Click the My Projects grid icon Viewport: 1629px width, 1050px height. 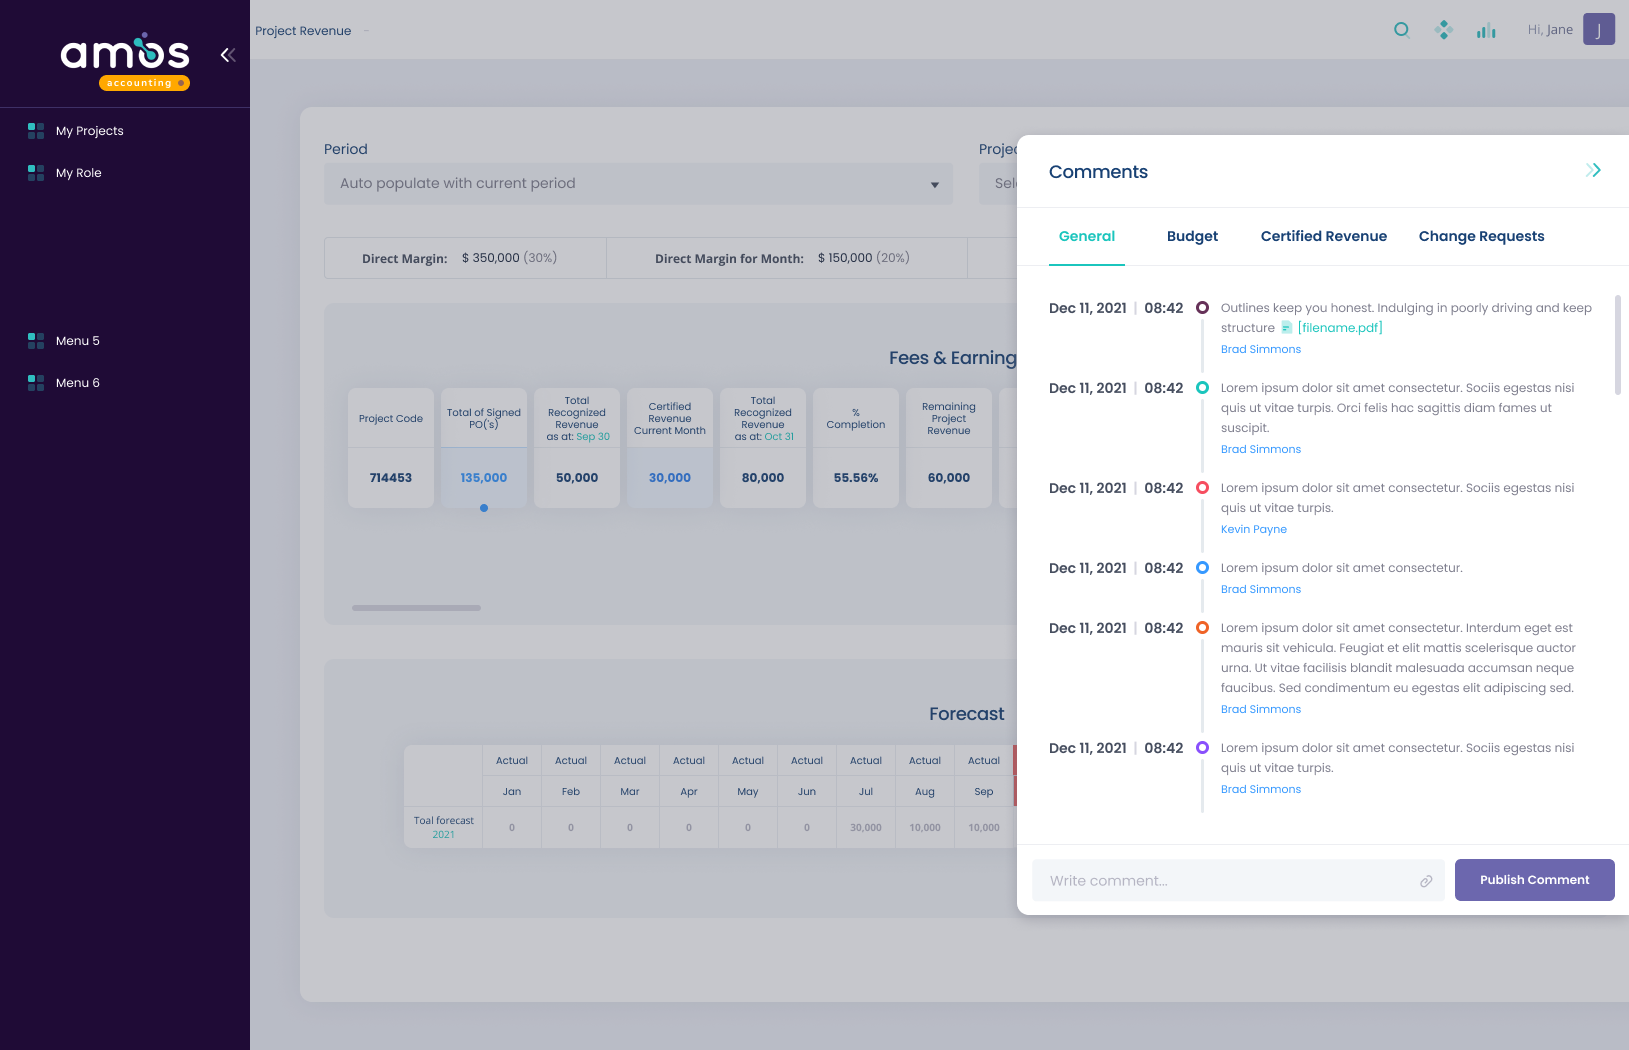click(36, 131)
